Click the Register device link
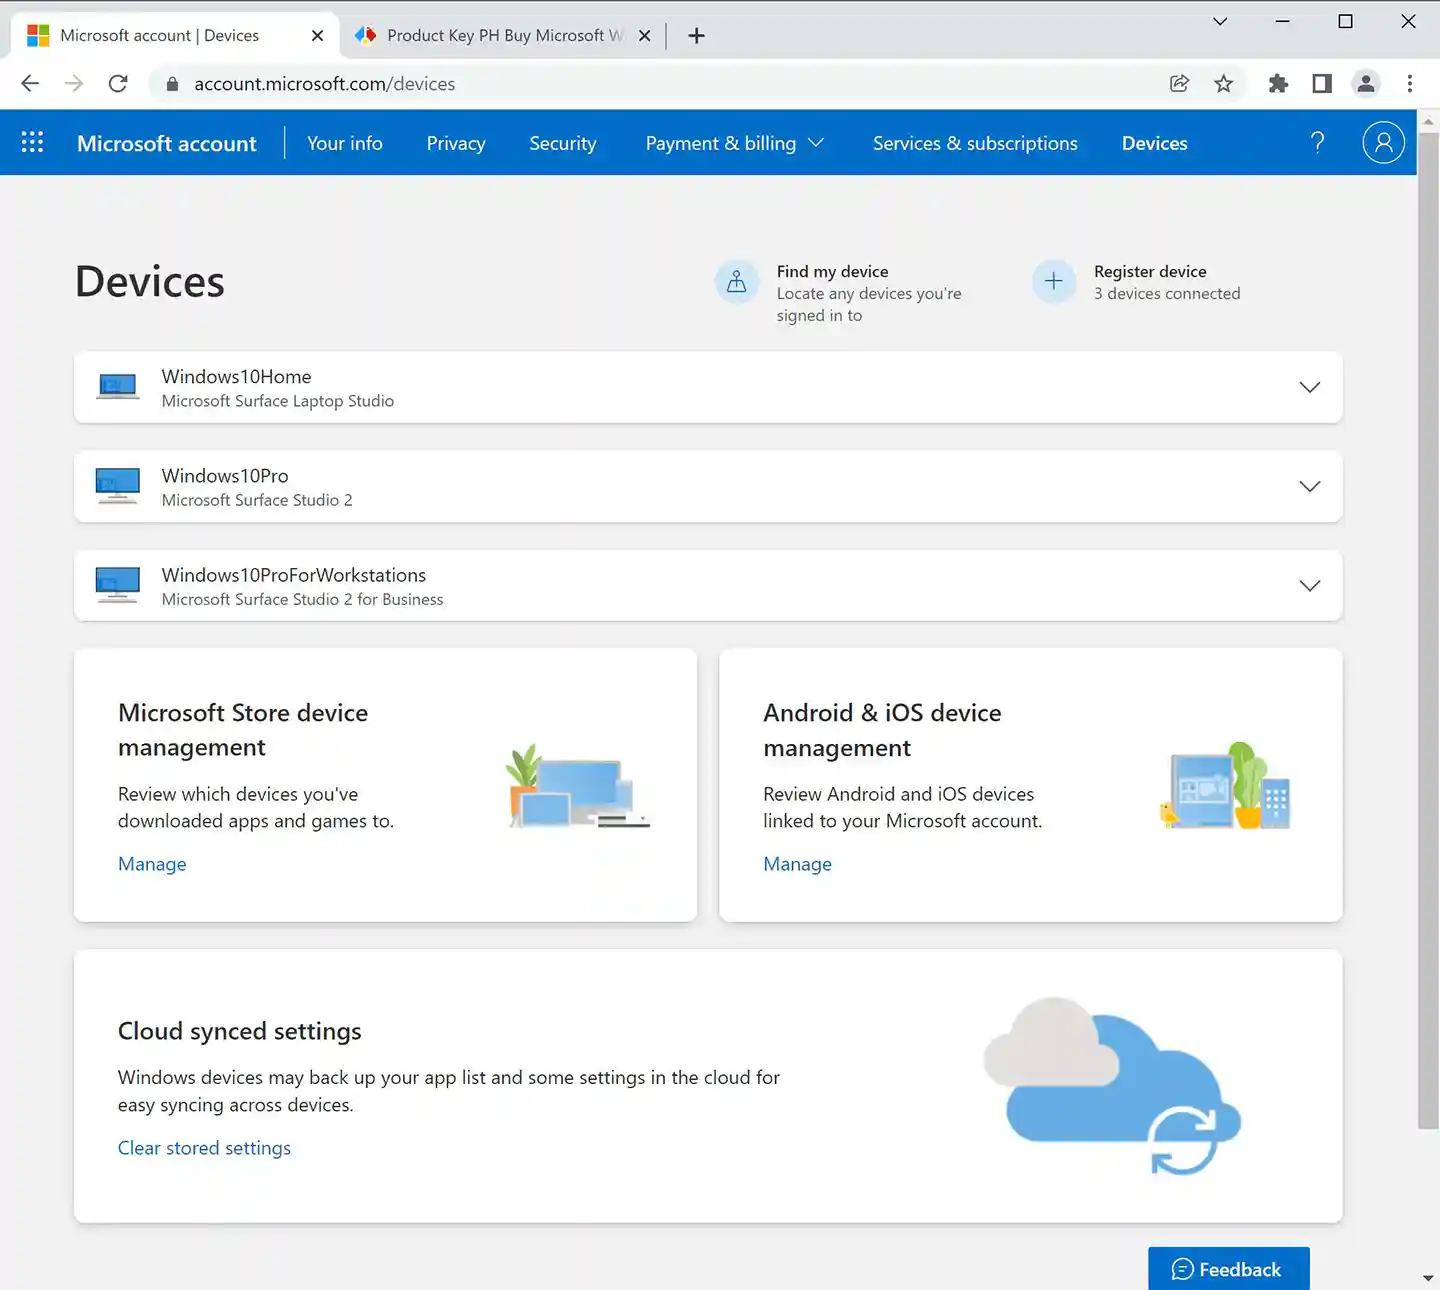The width and height of the screenshot is (1440, 1290). [1150, 271]
